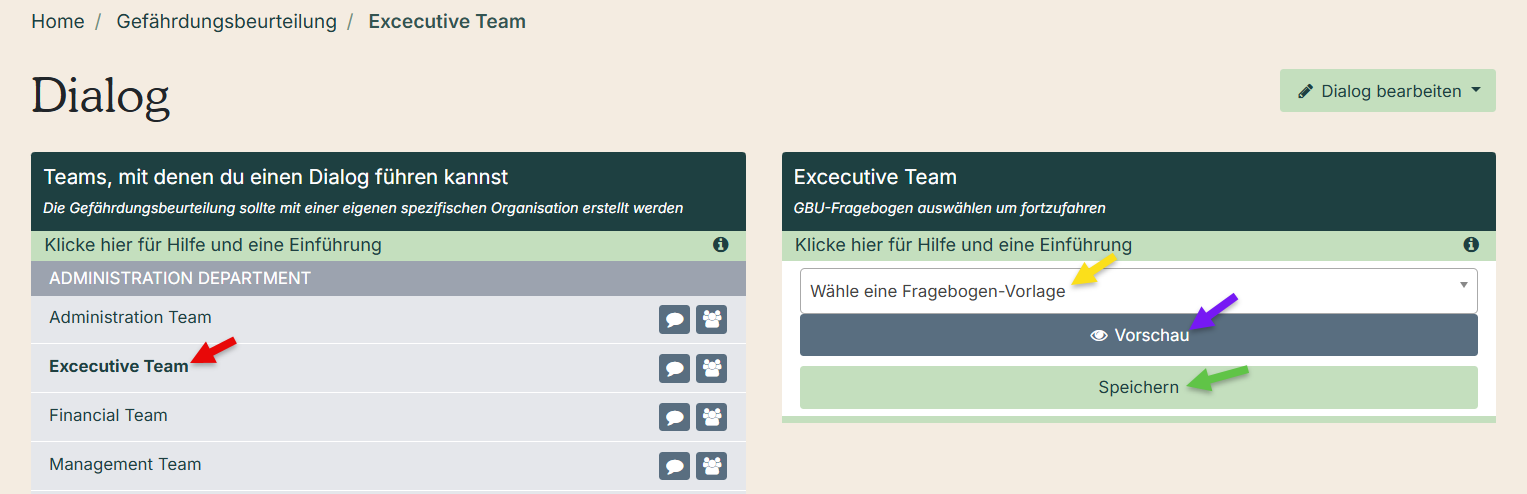Collapse Administration Department section header
Screen dimensions: 1527x494
[388, 278]
